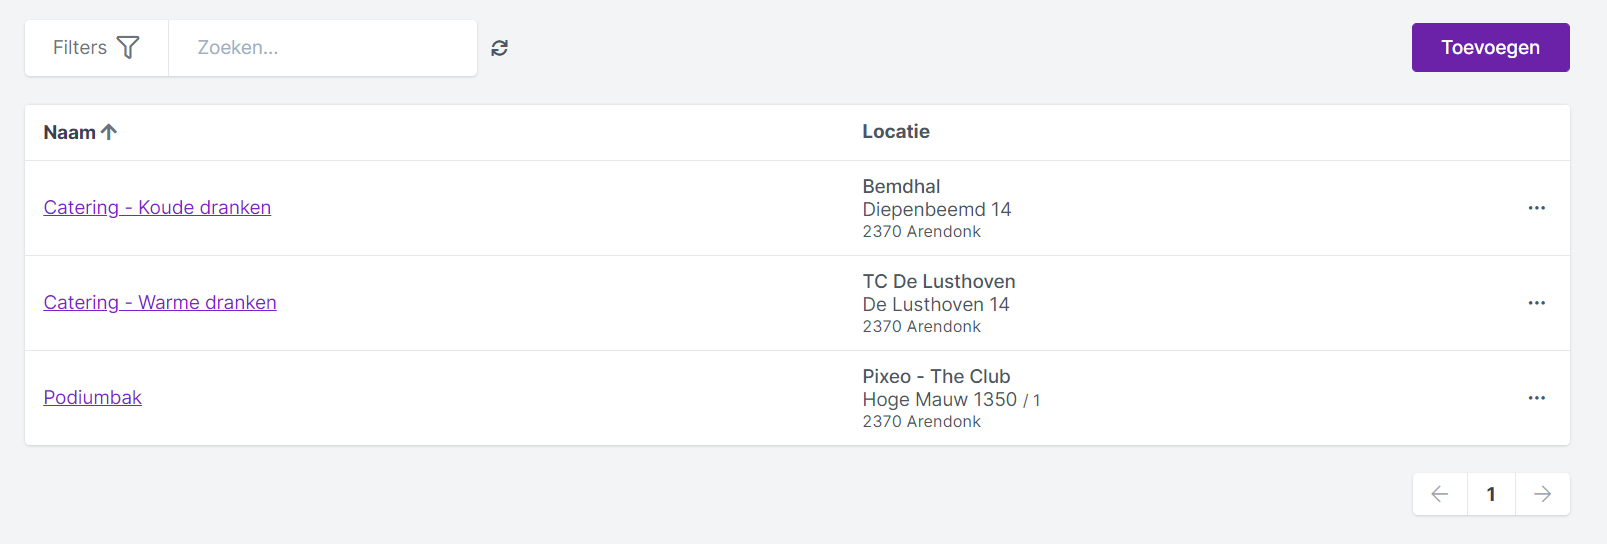Open the options menu for Catering - Koude dranken

point(1537,208)
